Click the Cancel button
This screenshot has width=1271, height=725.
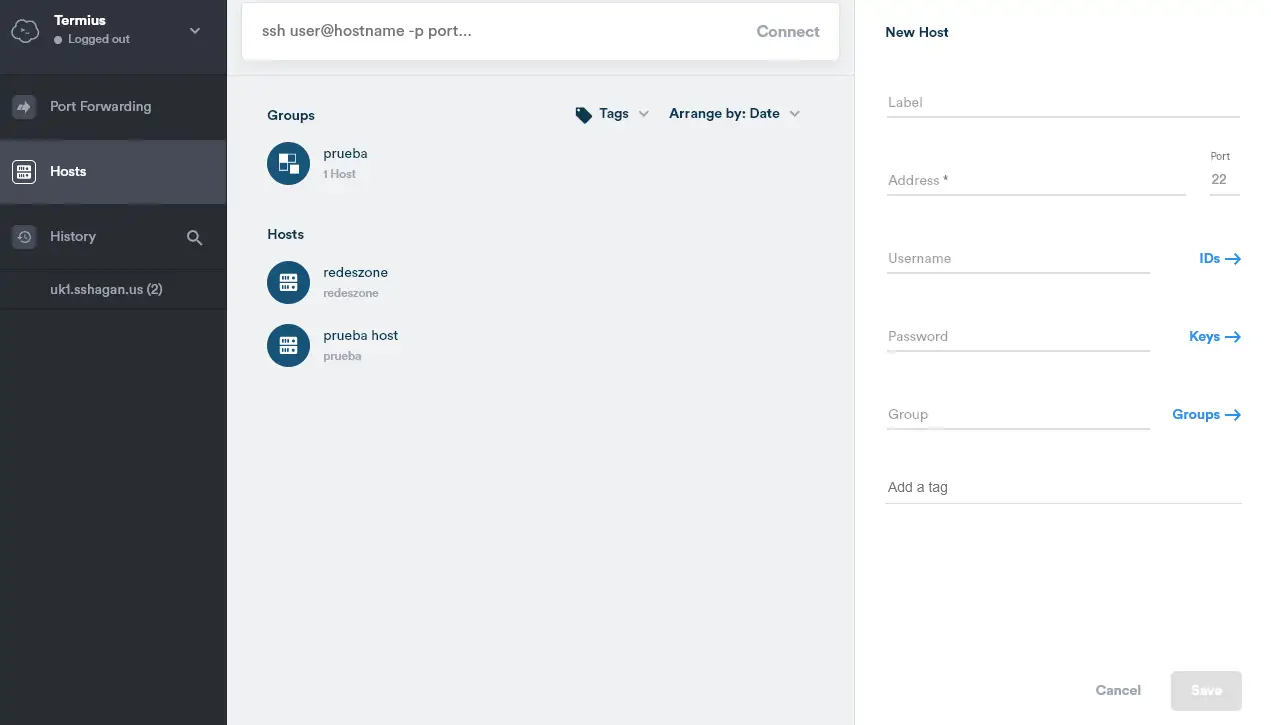1118,690
